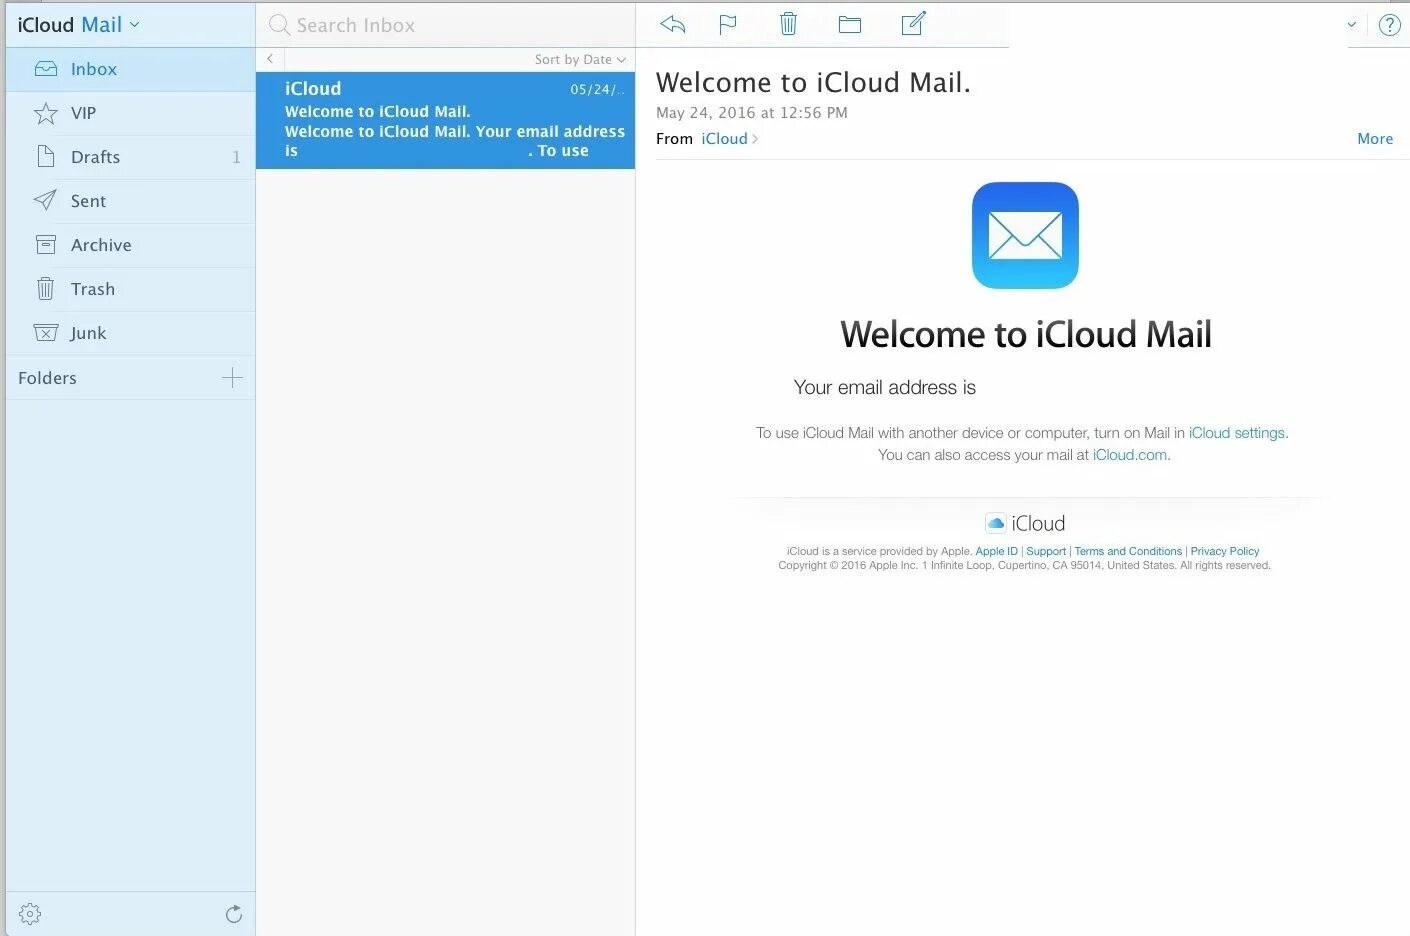Click the Archive box icon
Screen dimensions: 1410x936
point(46,244)
